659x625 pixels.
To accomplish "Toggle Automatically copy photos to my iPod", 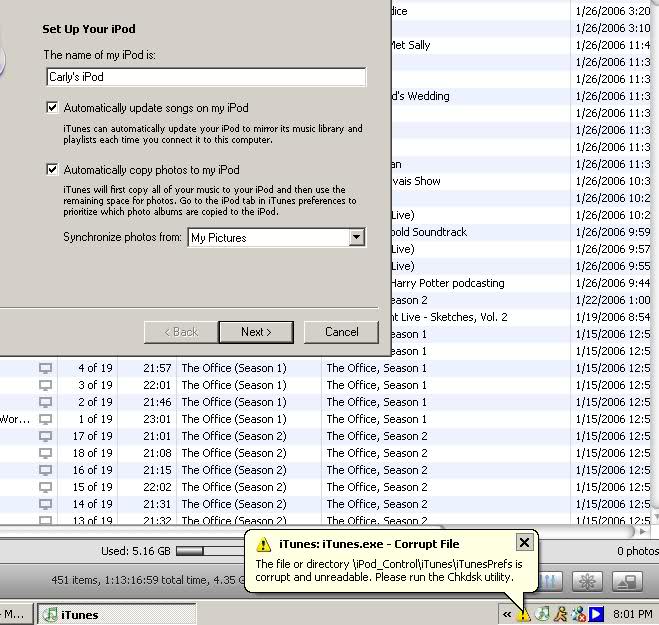I will pyautogui.click(x=52, y=169).
